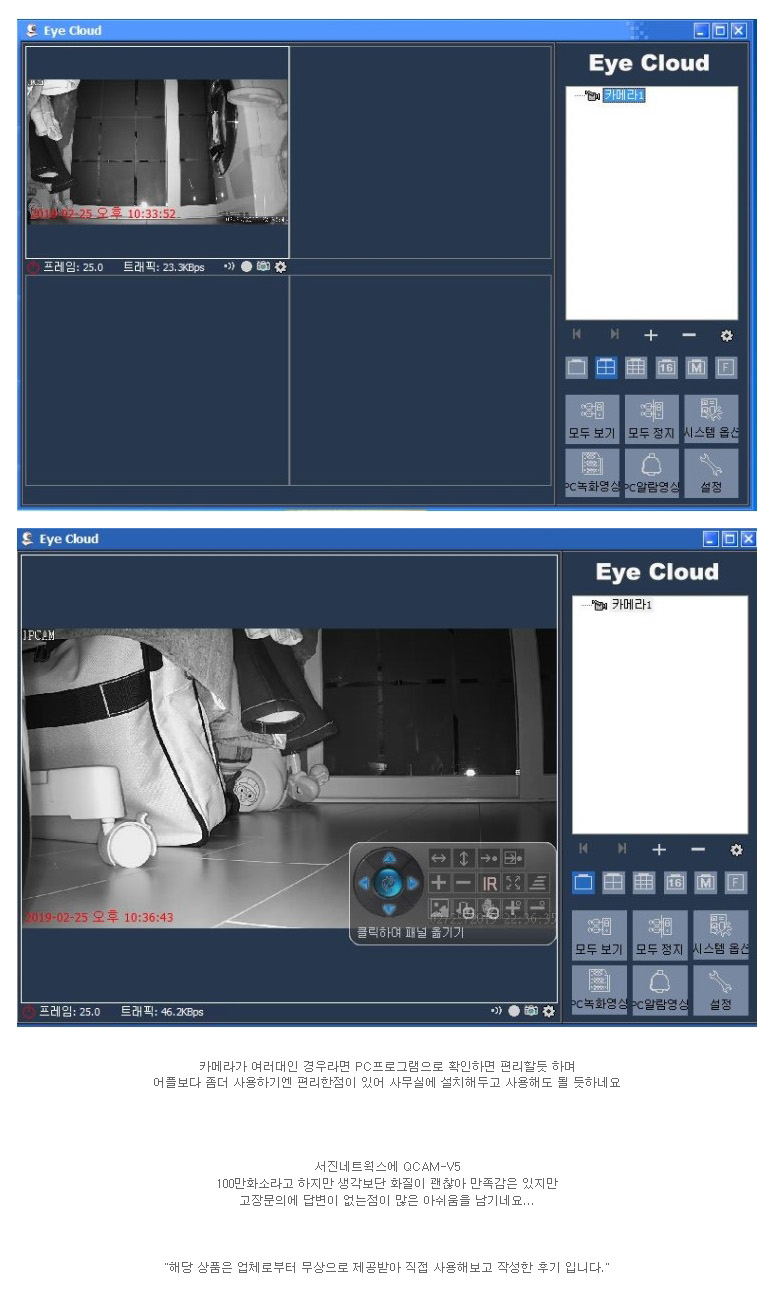
Task: Select the active four-split layout, top window
Action: (x=606, y=367)
